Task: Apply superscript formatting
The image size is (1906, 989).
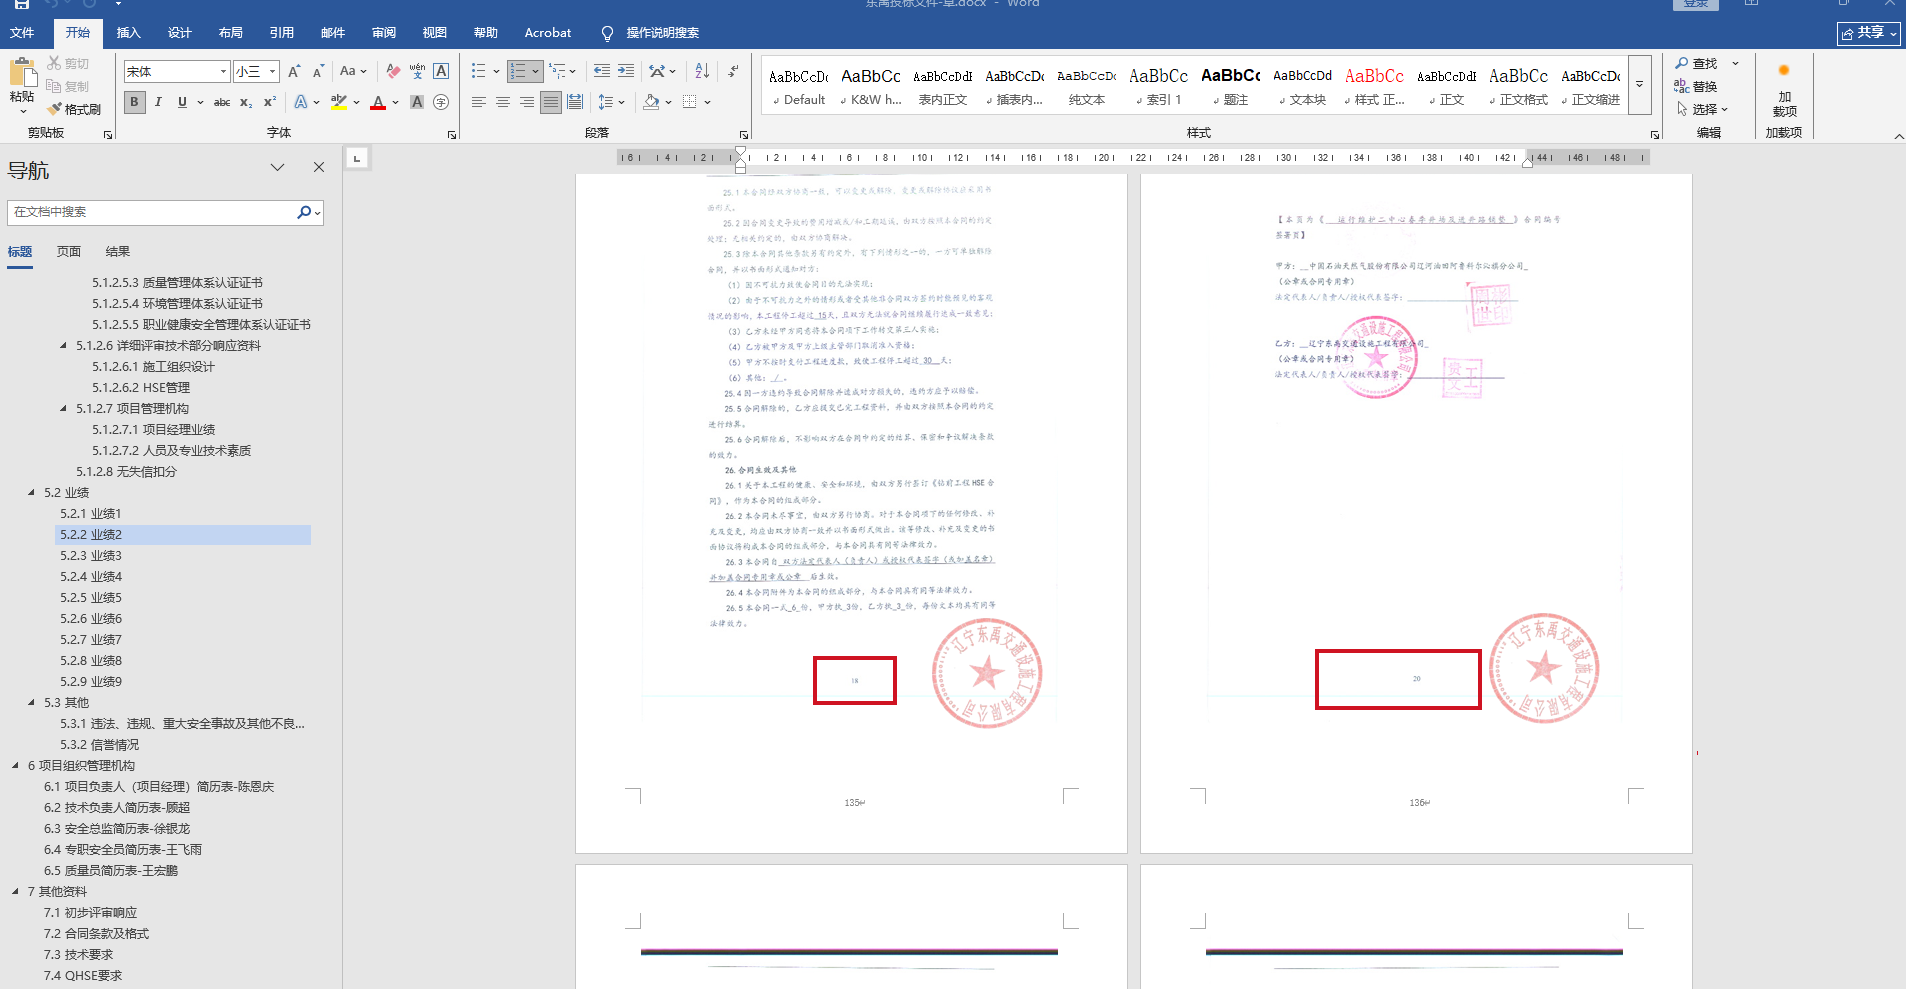Action: pos(270,102)
